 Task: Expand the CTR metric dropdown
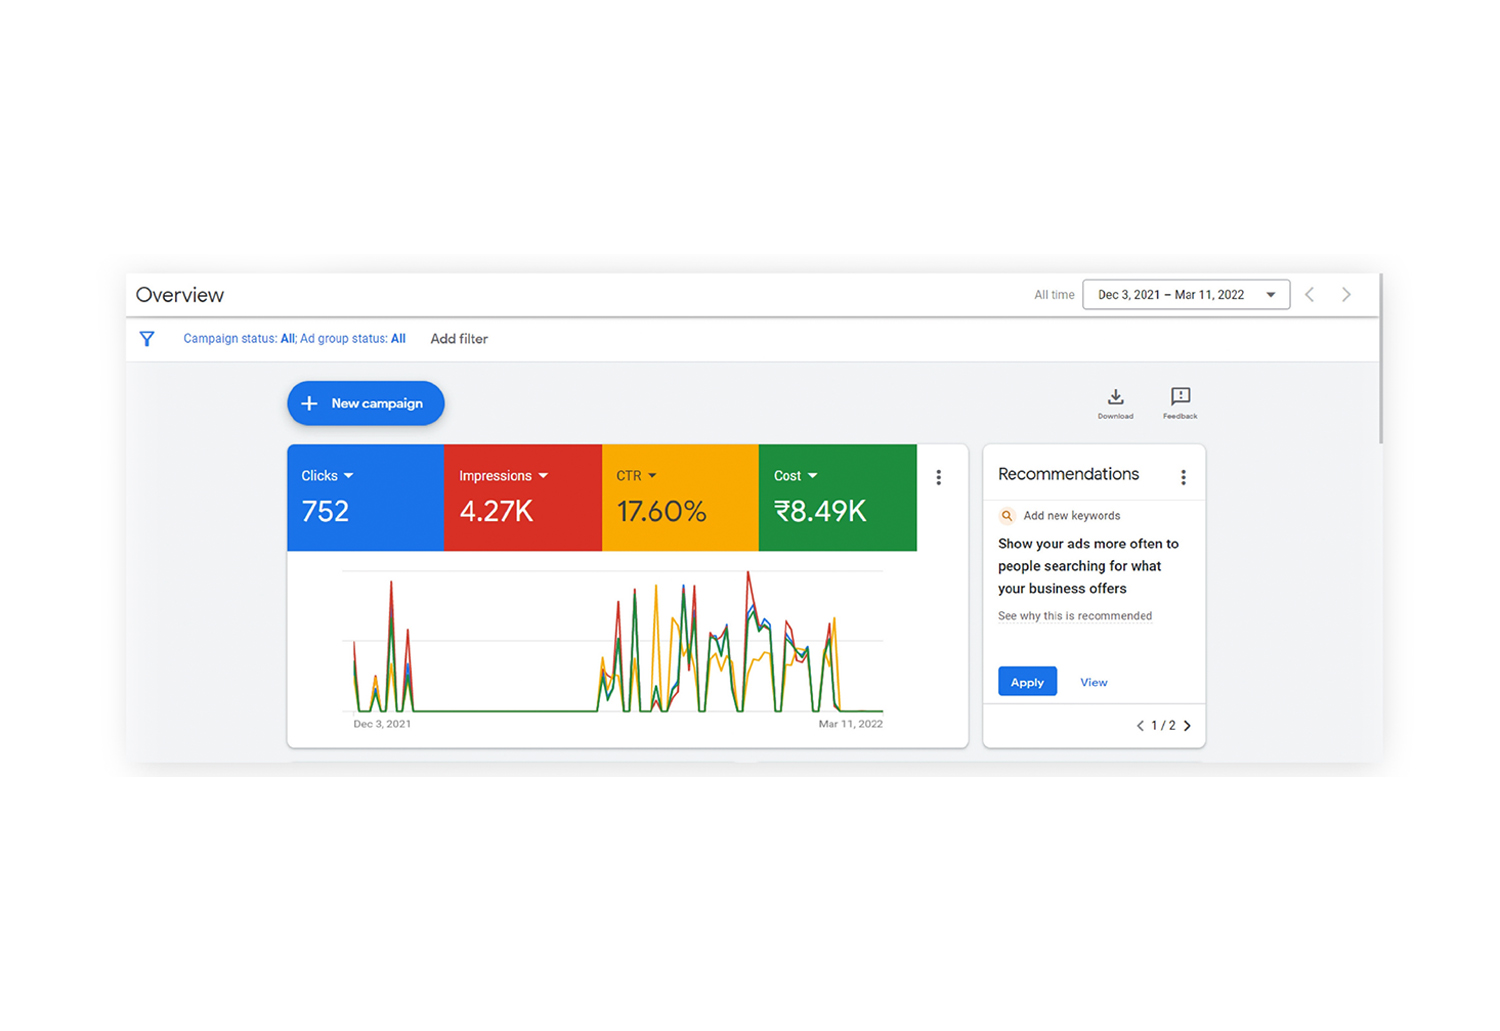[652, 476]
